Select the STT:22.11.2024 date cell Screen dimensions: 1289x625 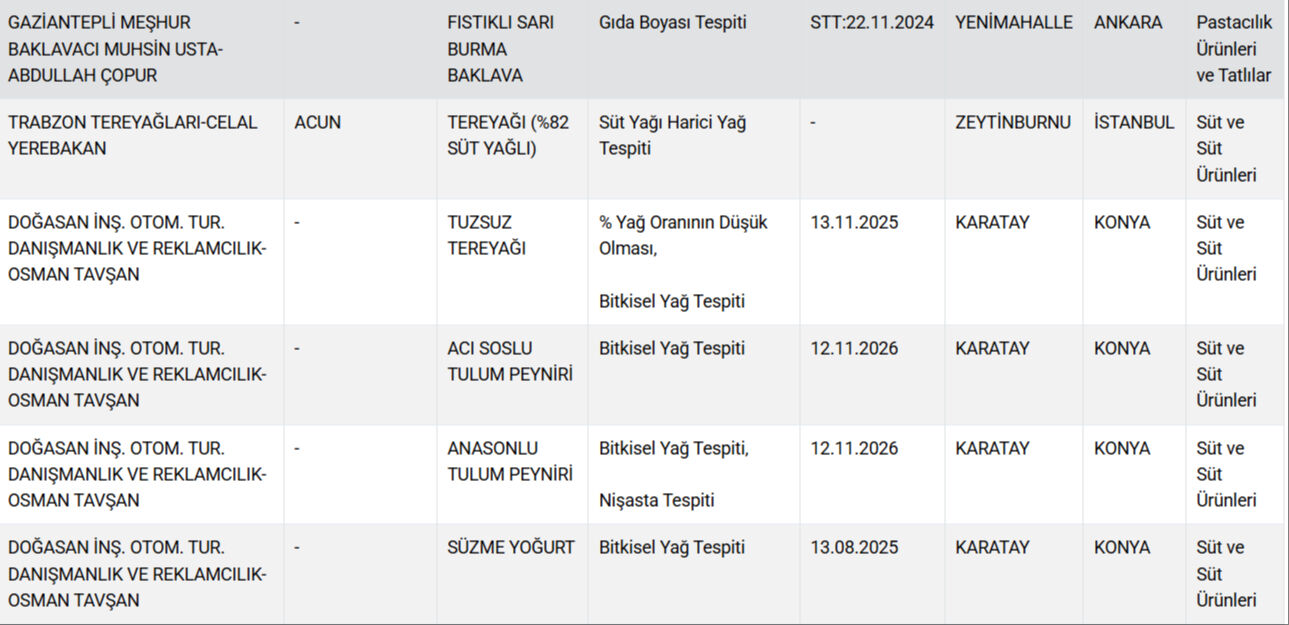tap(872, 23)
